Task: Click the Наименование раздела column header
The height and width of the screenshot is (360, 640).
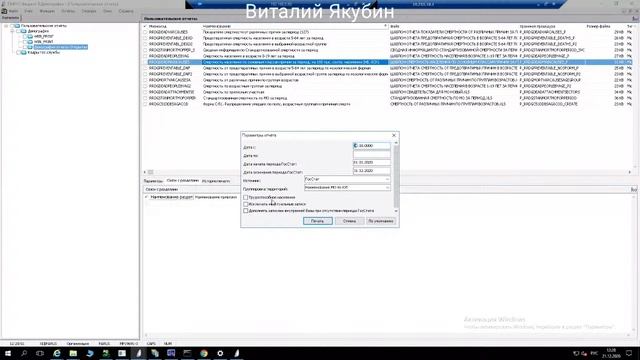Action: pos(171,197)
